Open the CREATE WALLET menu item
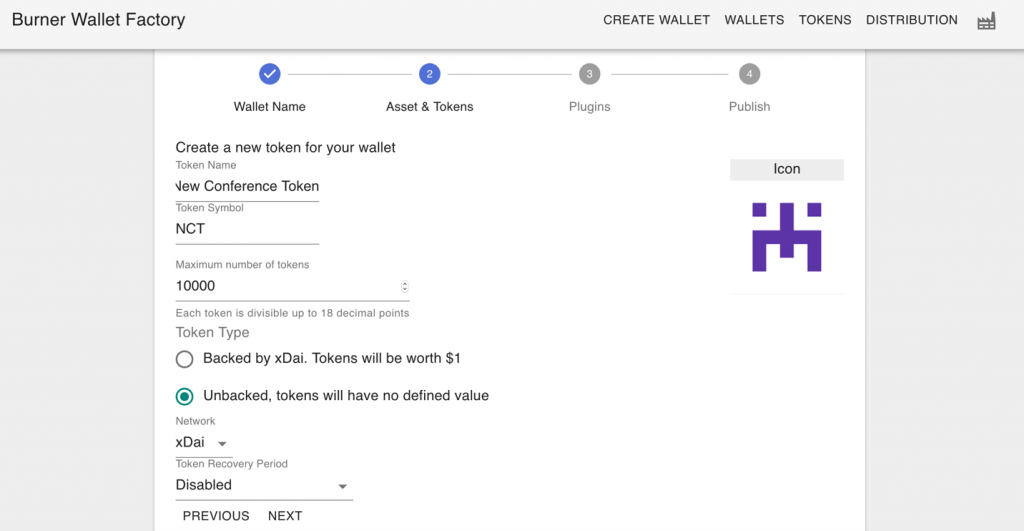Screen dimensions: 1024x531 click(656, 20)
